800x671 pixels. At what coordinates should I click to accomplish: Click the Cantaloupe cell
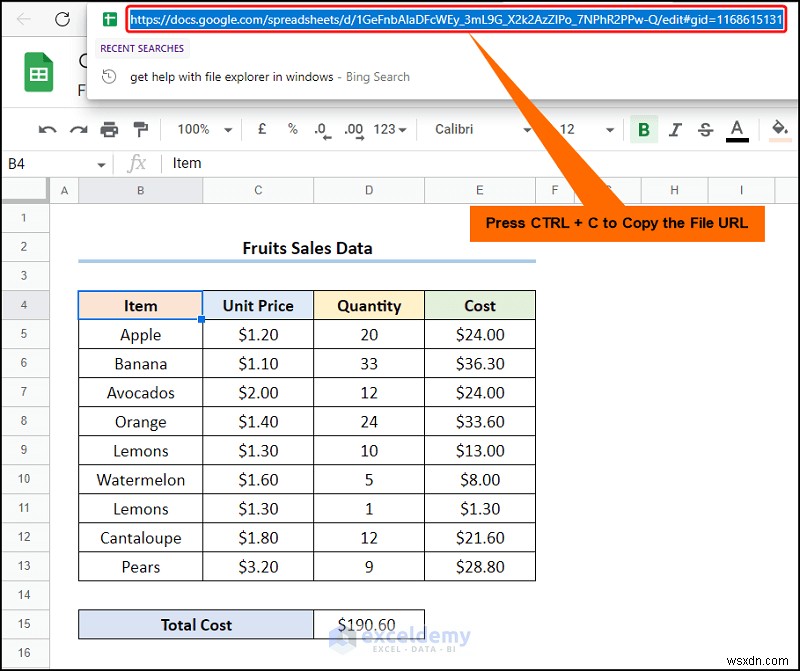coord(140,538)
